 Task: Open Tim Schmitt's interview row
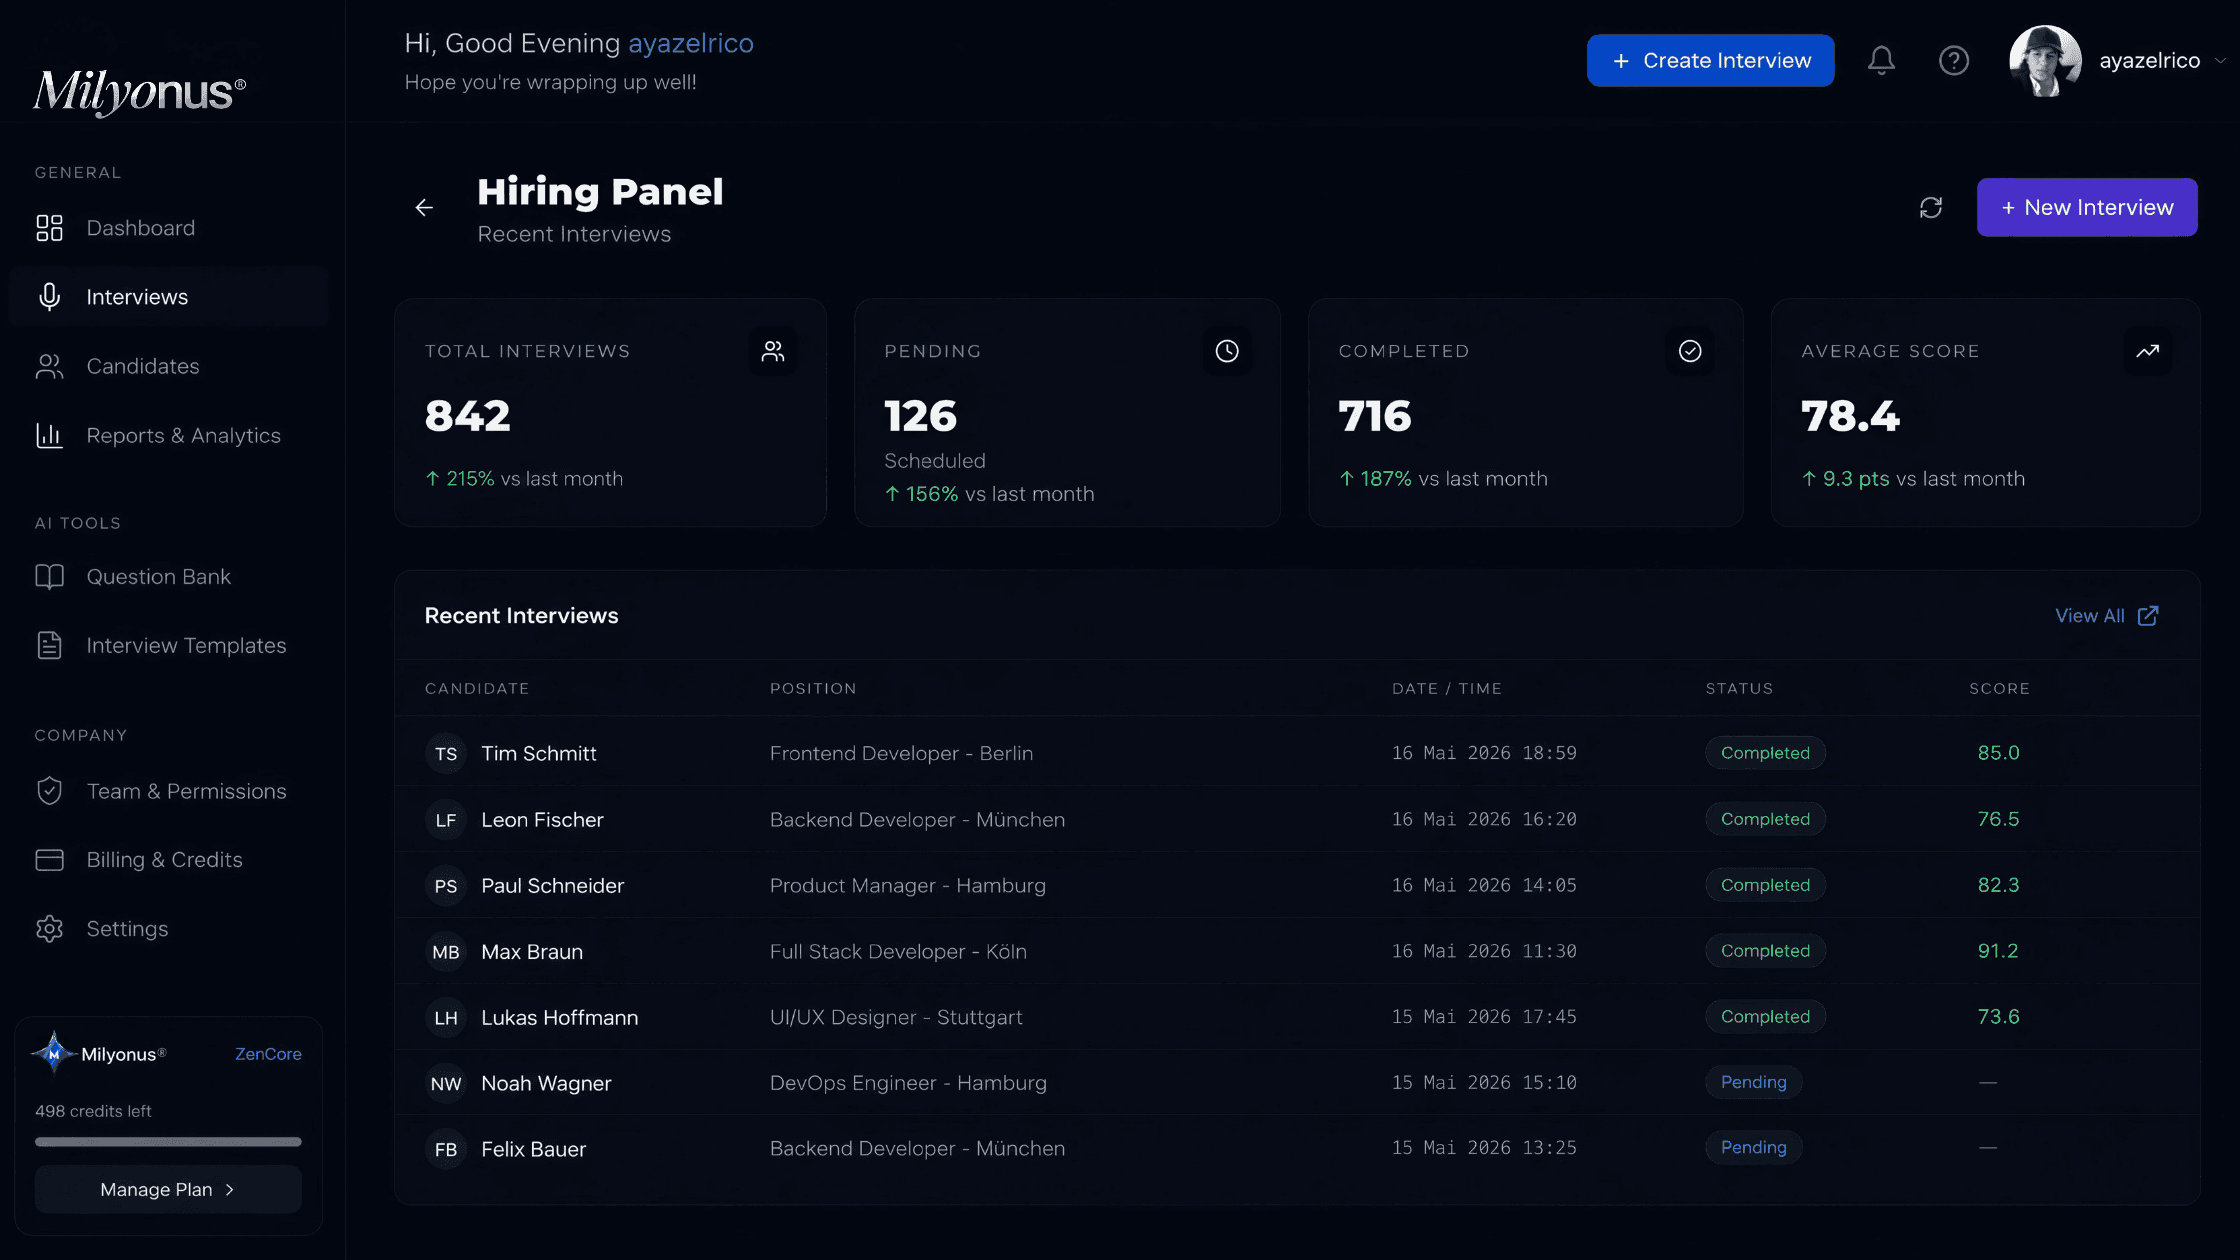point(1297,753)
